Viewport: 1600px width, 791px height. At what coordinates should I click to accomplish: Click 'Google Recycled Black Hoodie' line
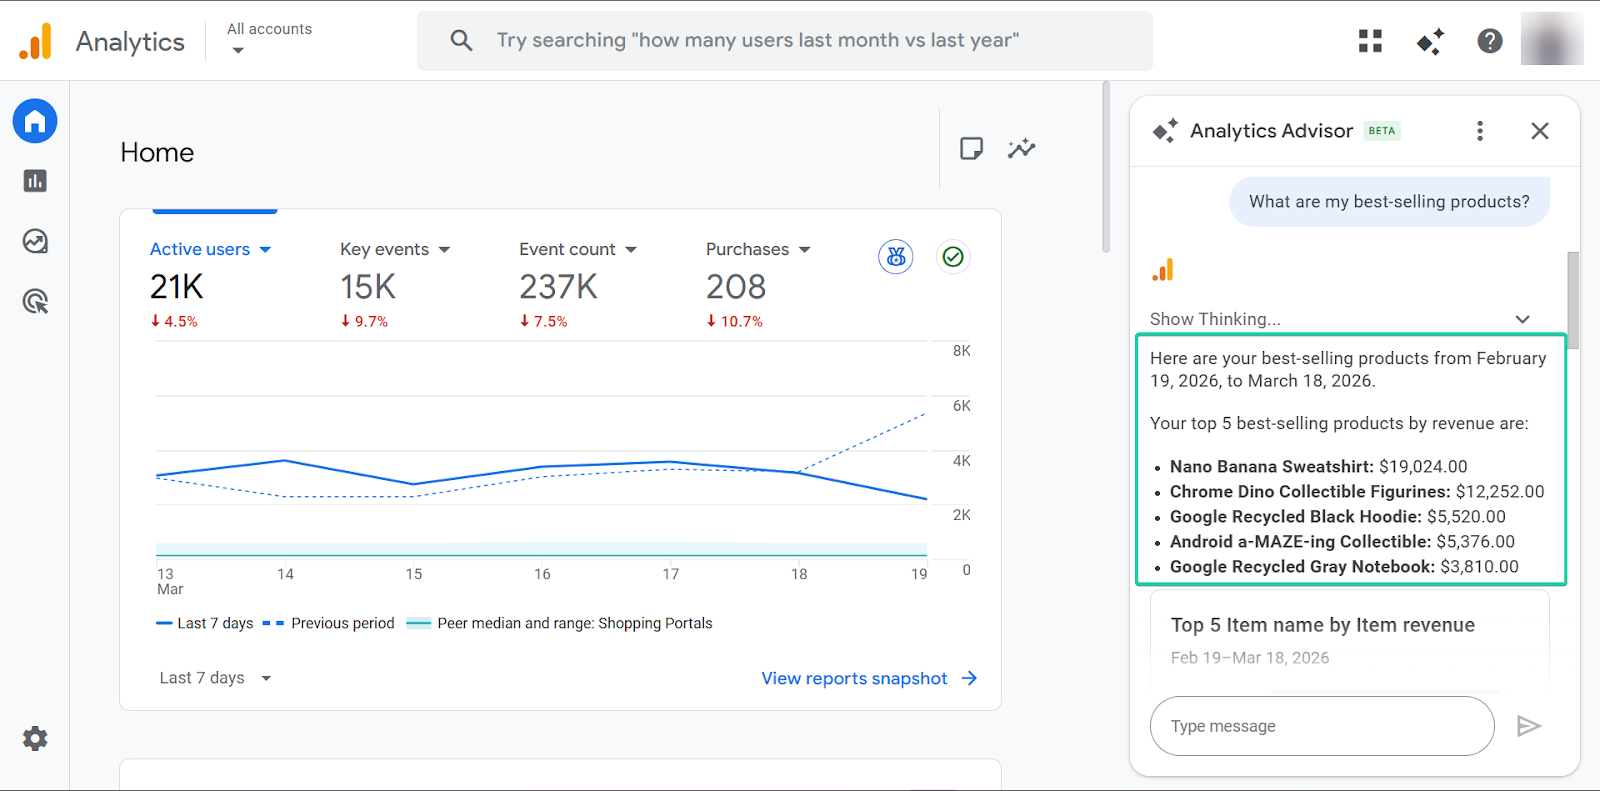point(1337,516)
